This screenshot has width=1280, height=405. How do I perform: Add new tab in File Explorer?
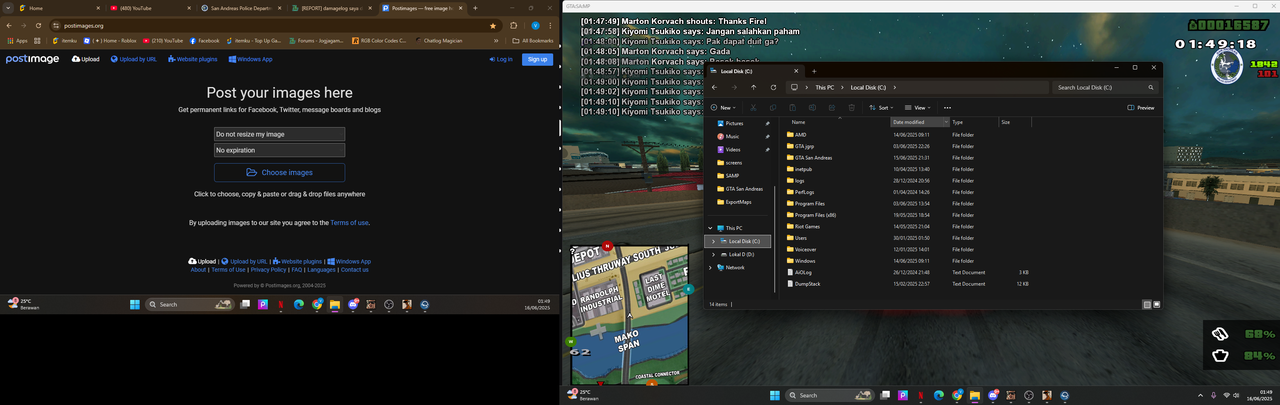pyautogui.click(x=814, y=71)
